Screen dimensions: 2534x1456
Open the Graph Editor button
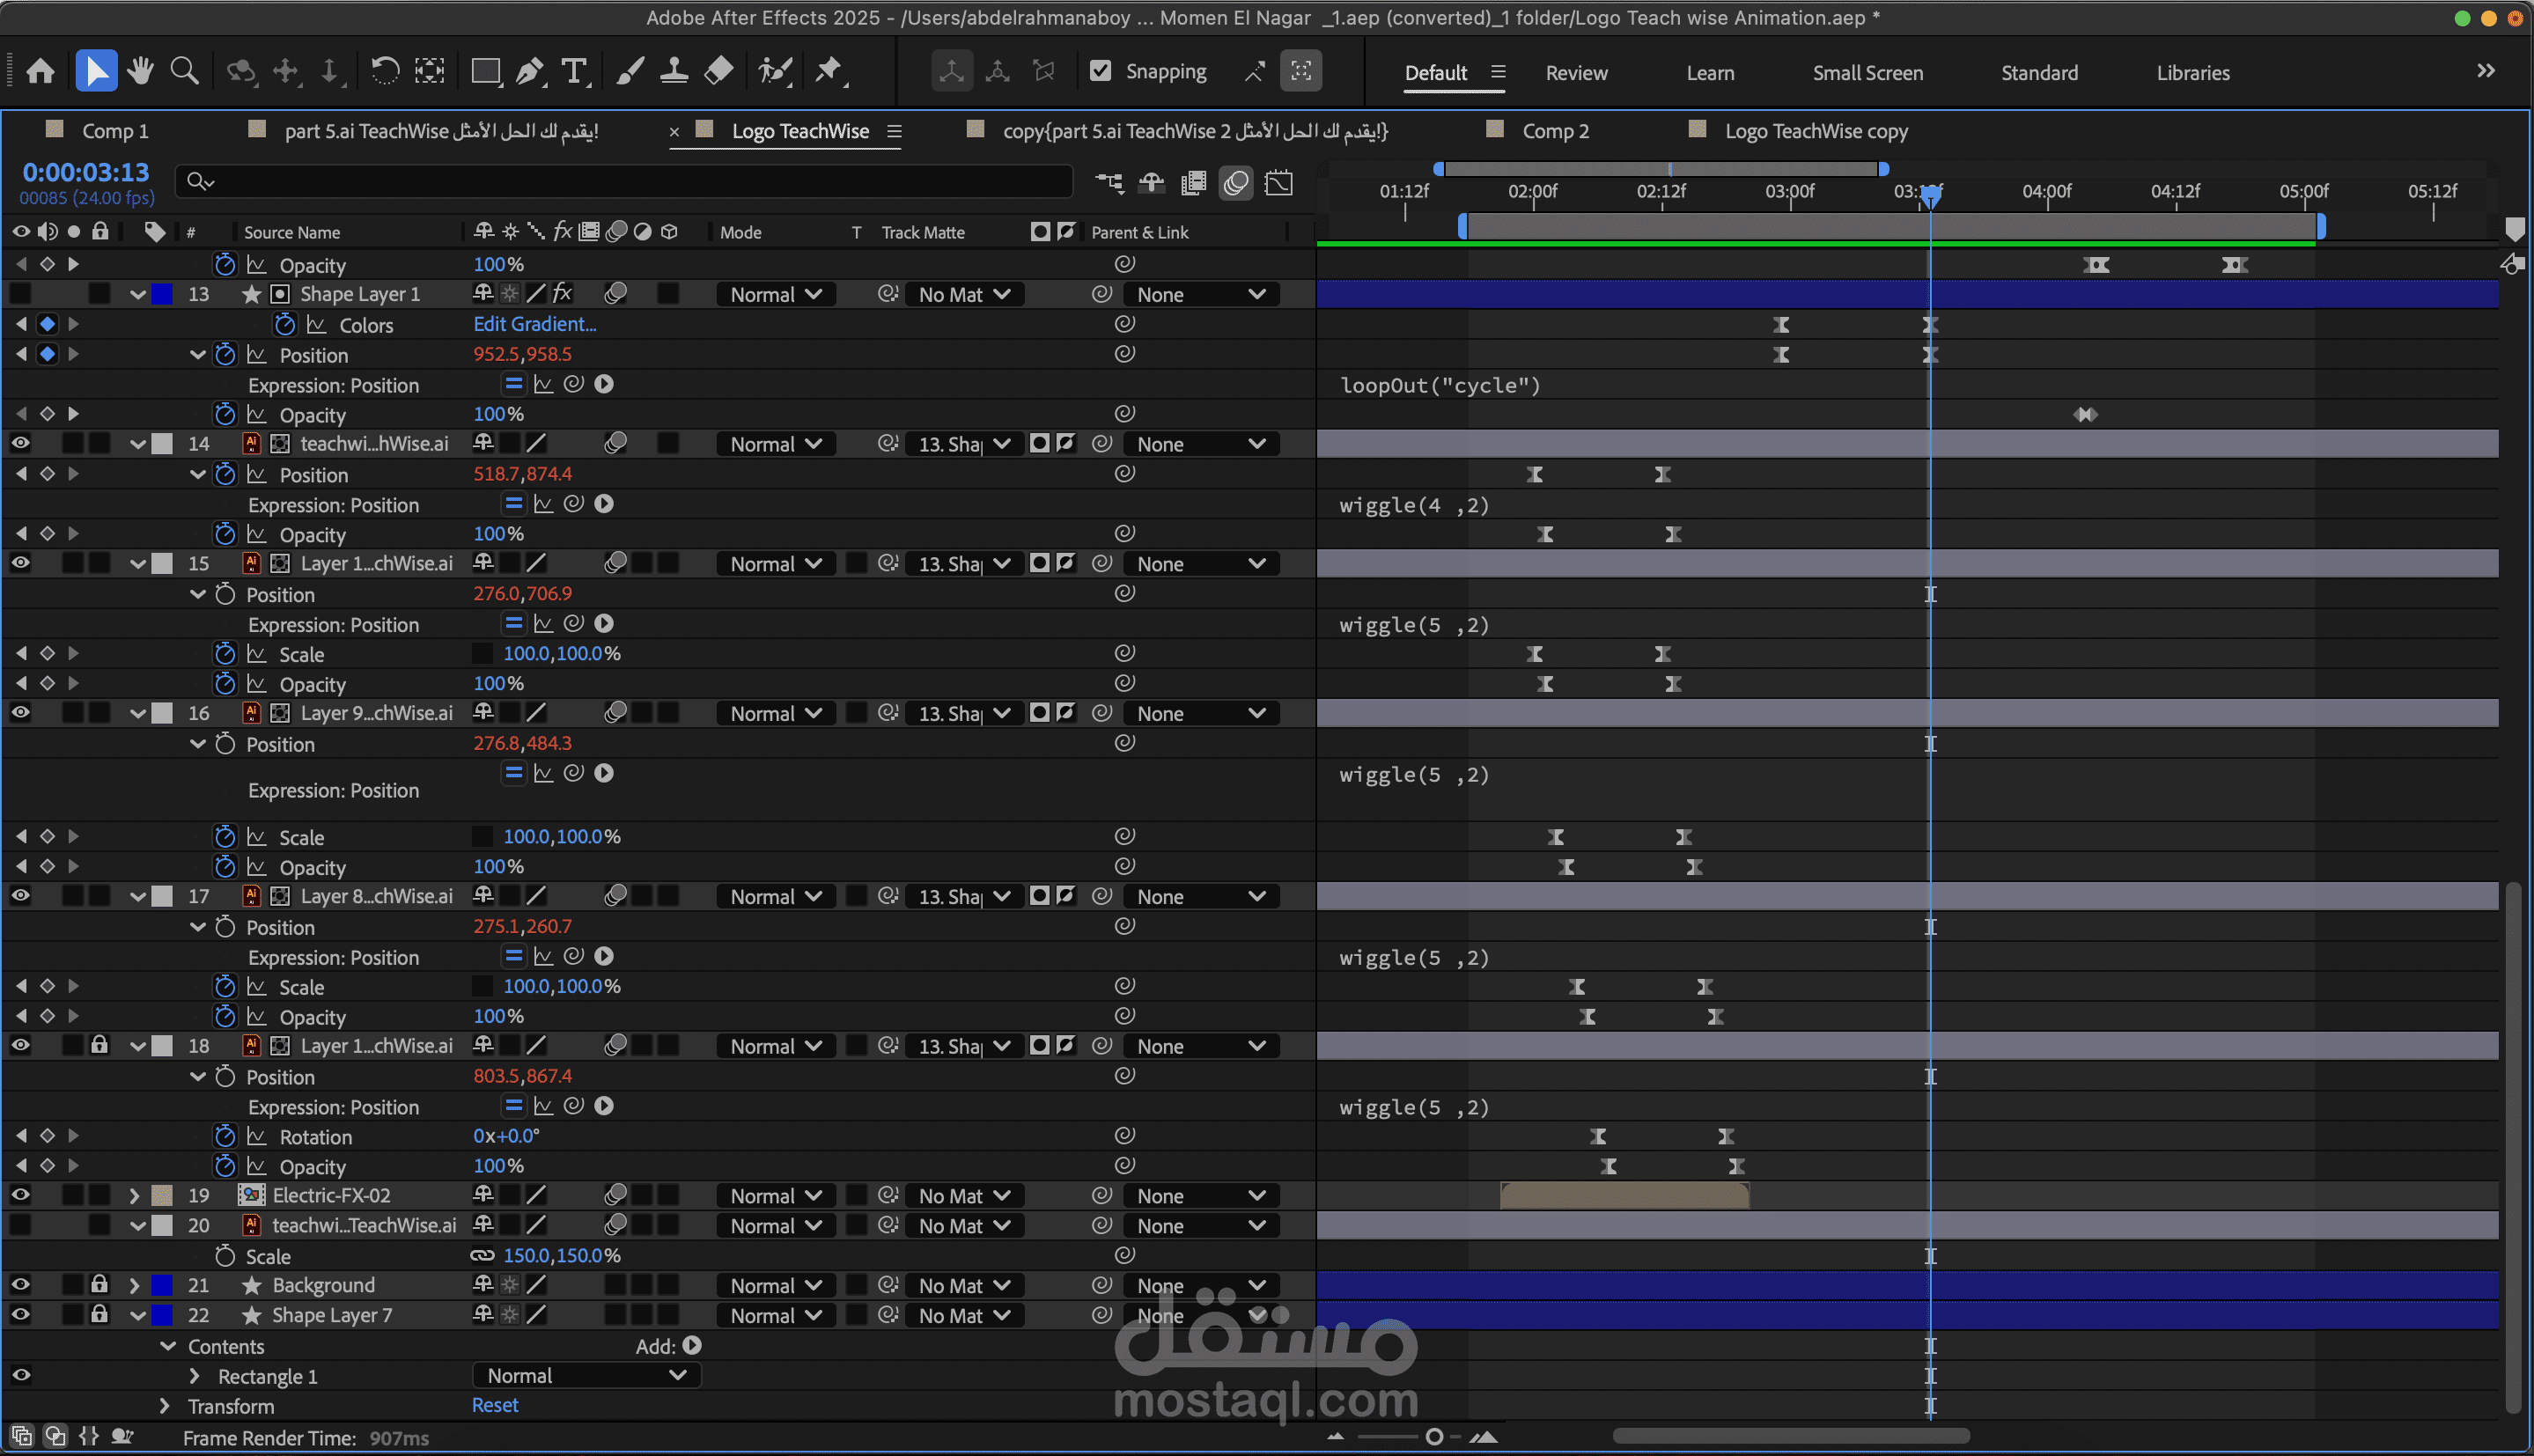coord(1279,183)
